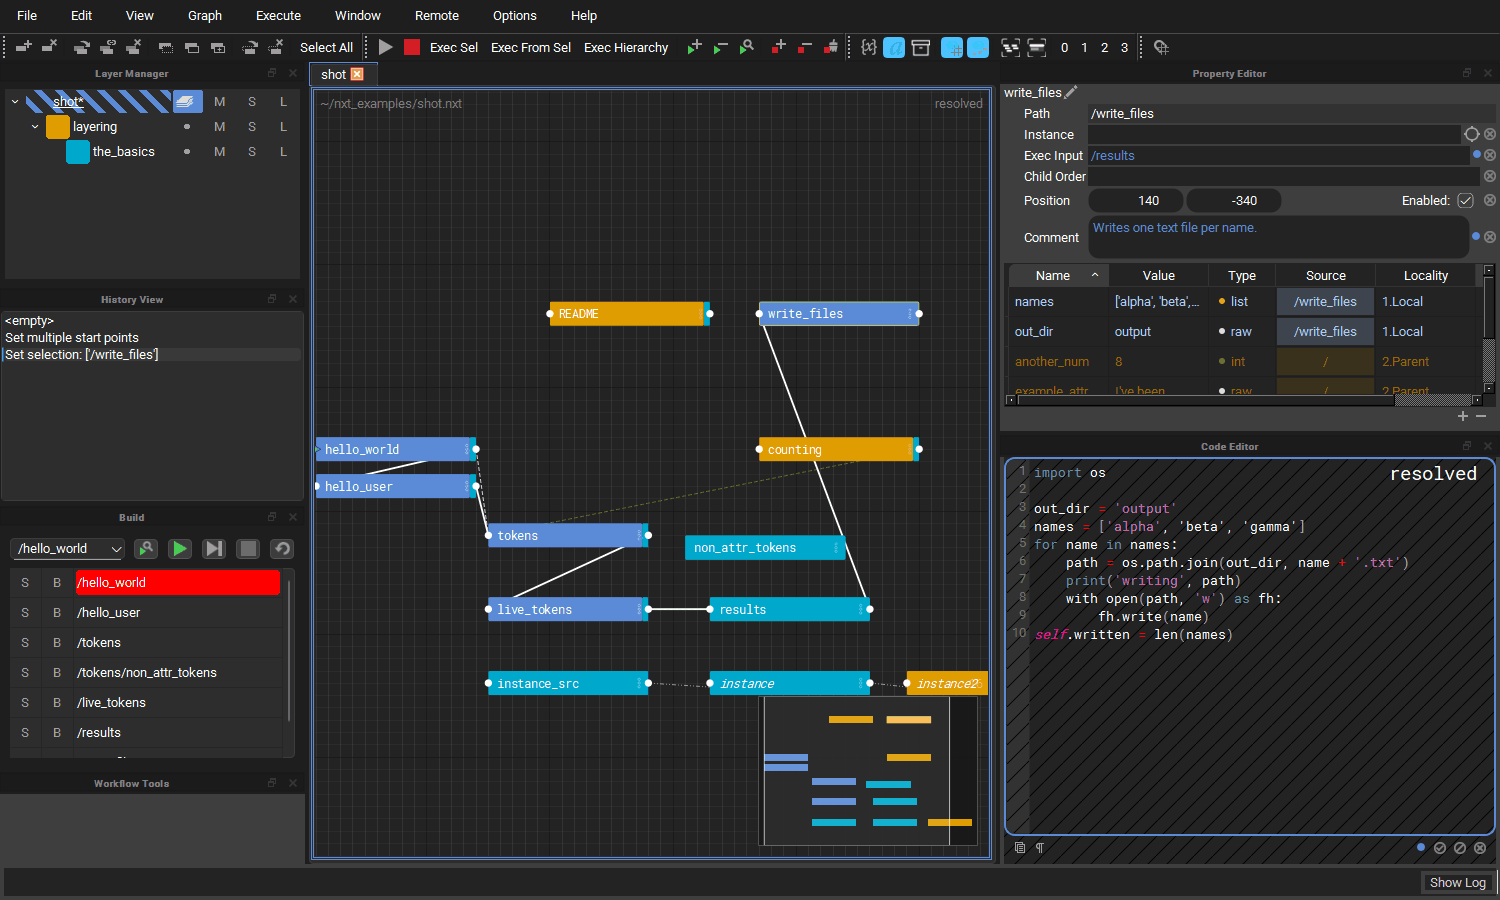Click the step forward button in Build
Image resolution: width=1500 pixels, height=900 pixels.
[x=214, y=548]
